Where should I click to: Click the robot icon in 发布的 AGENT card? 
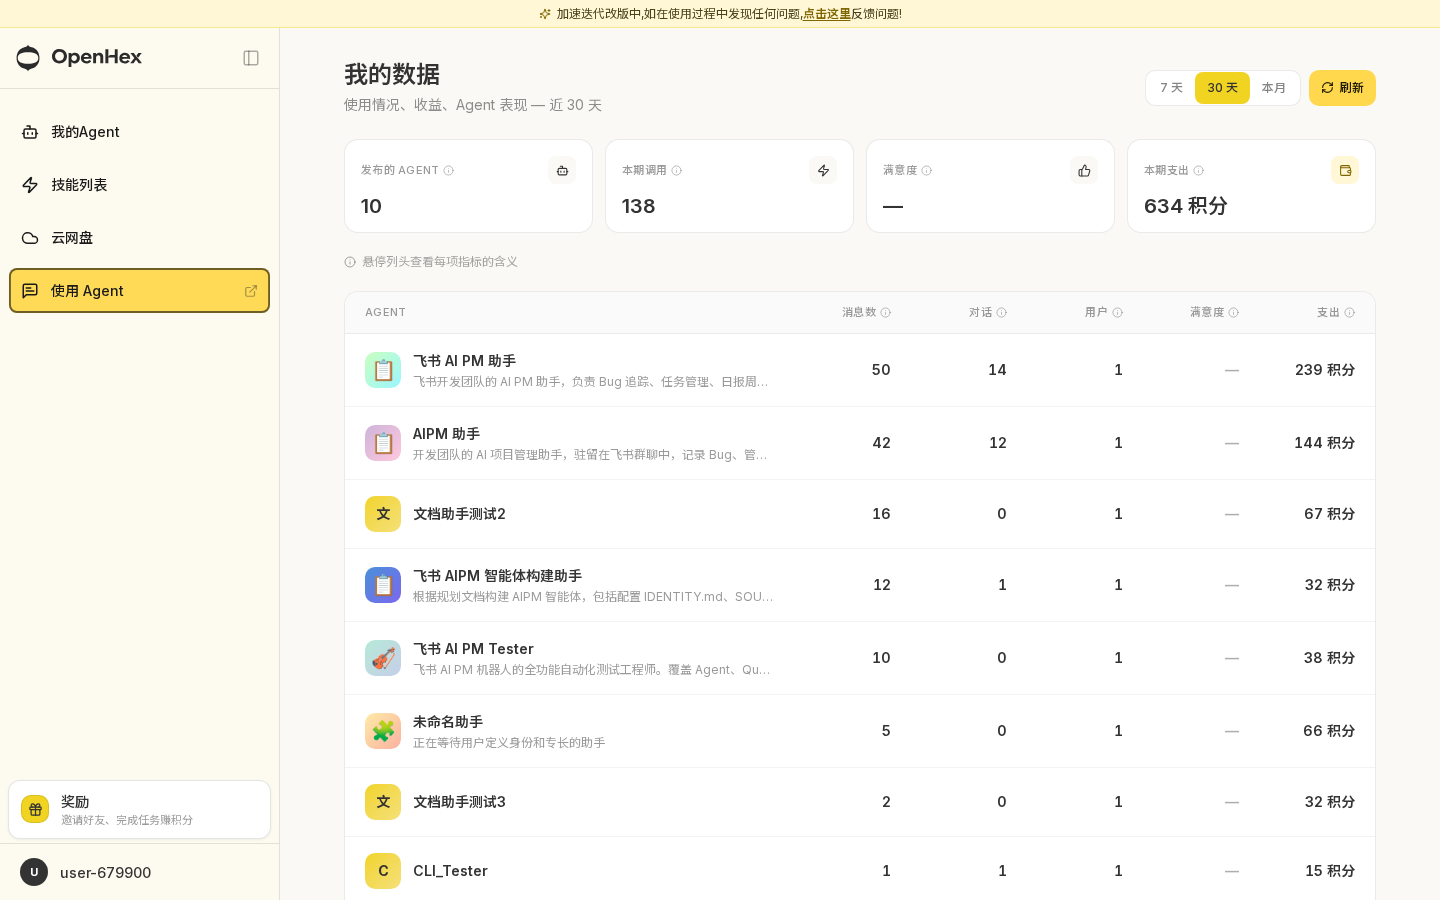point(562,171)
